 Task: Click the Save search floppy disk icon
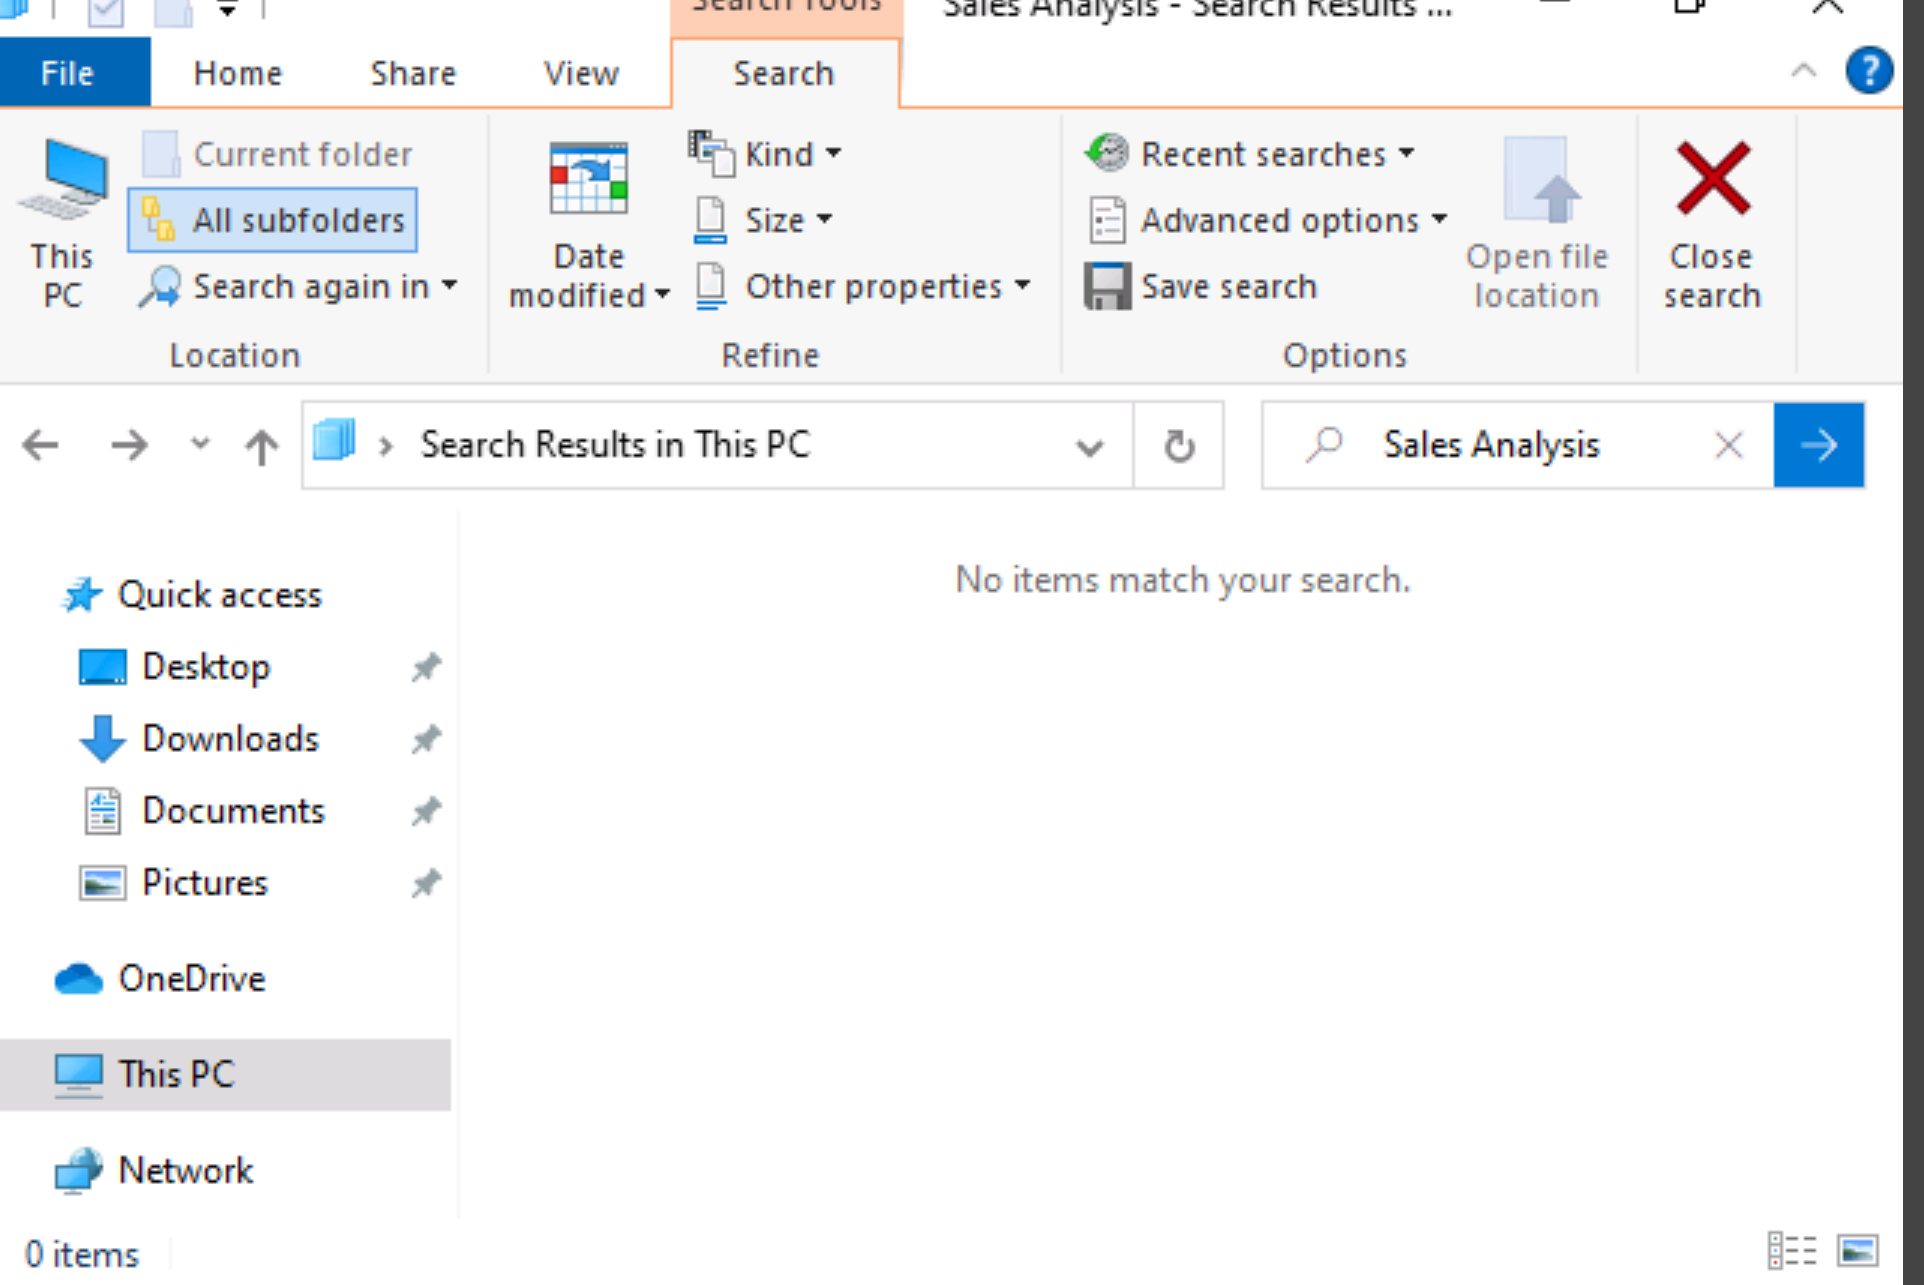point(1108,287)
